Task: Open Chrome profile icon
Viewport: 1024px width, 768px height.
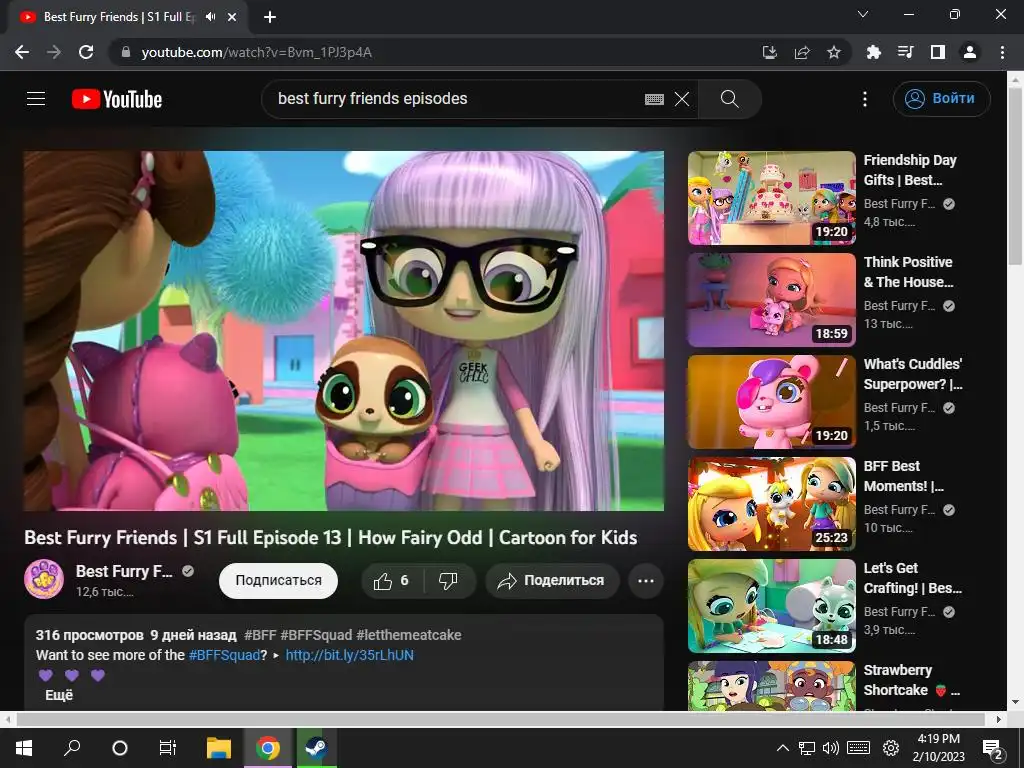Action: [x=970, y=52]
